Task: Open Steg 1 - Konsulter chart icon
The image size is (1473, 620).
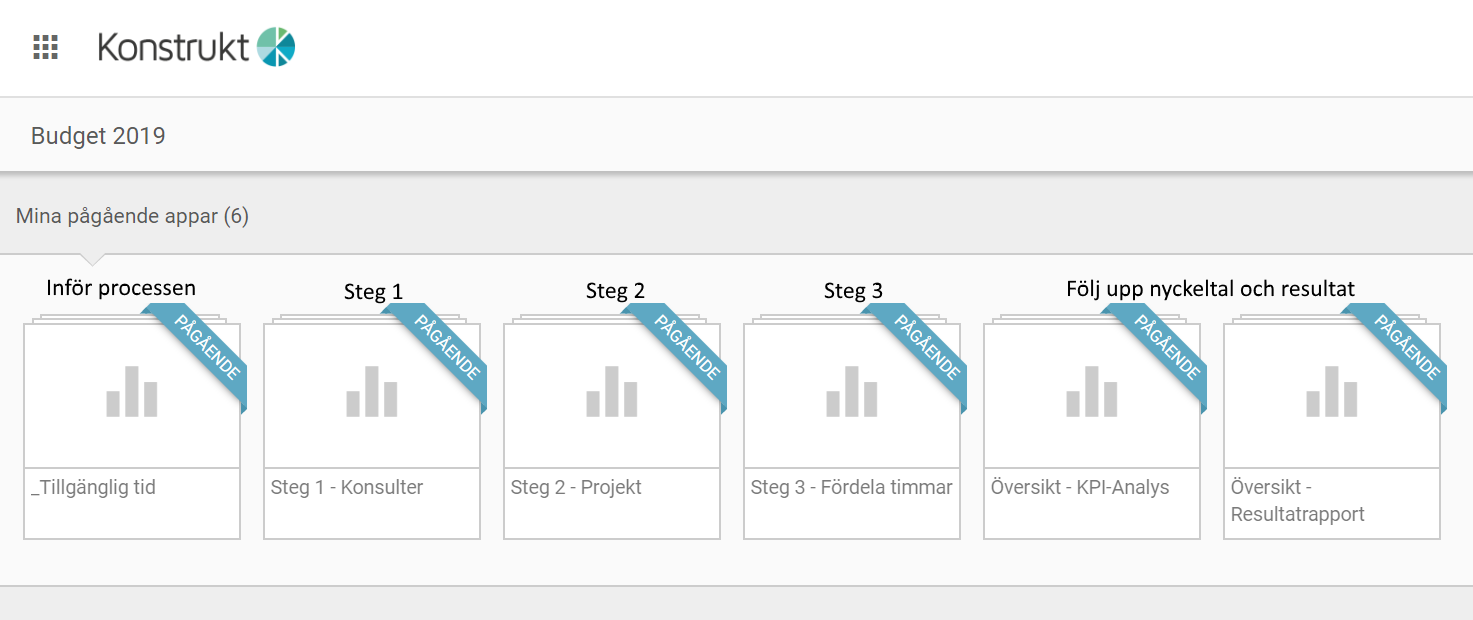Action: coord(372,392)
